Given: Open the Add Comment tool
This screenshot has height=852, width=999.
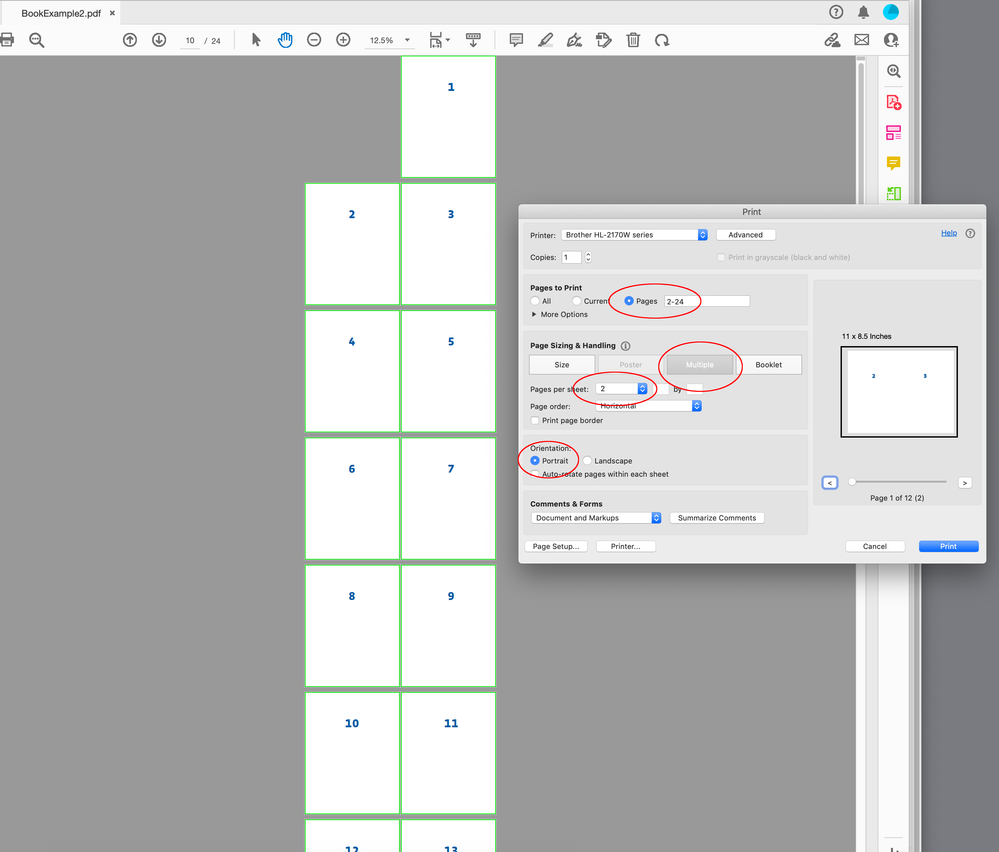Looking at the screenshot, I should (516, 39).
